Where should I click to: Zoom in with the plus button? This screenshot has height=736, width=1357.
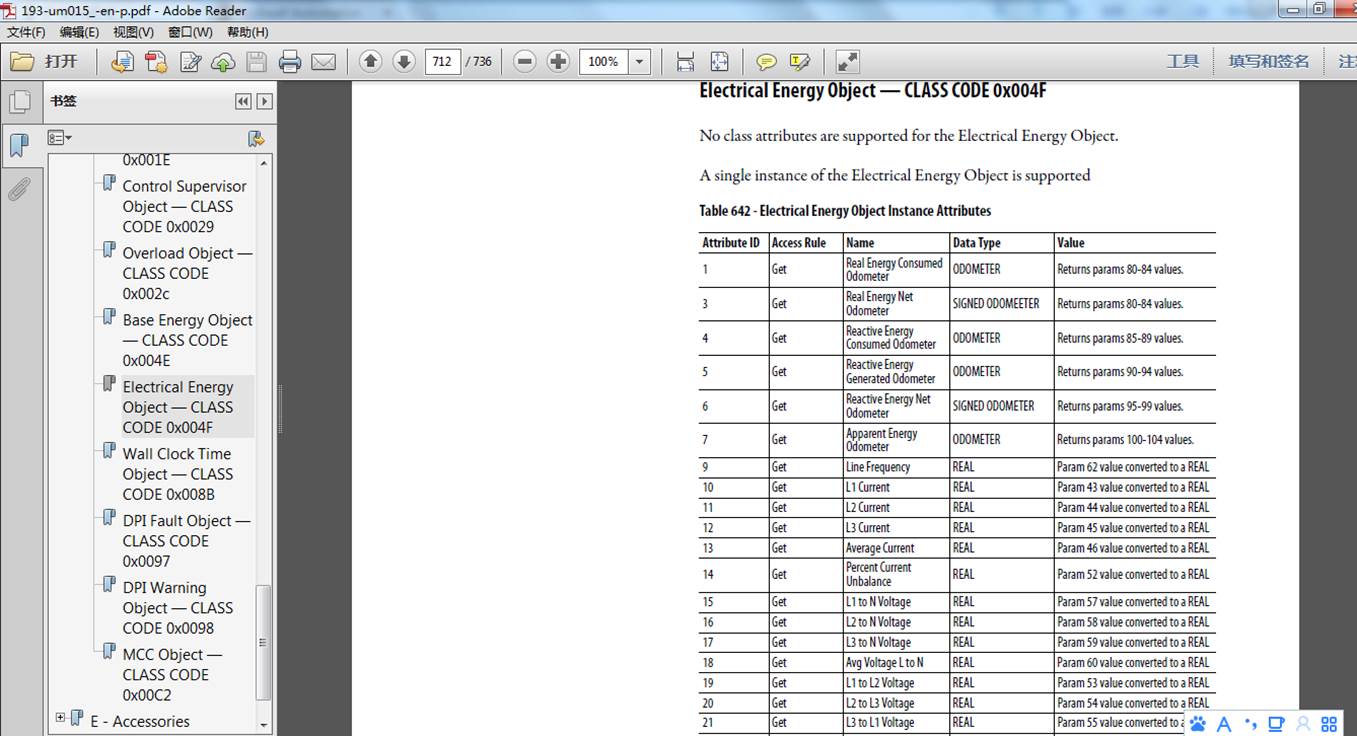558,61
